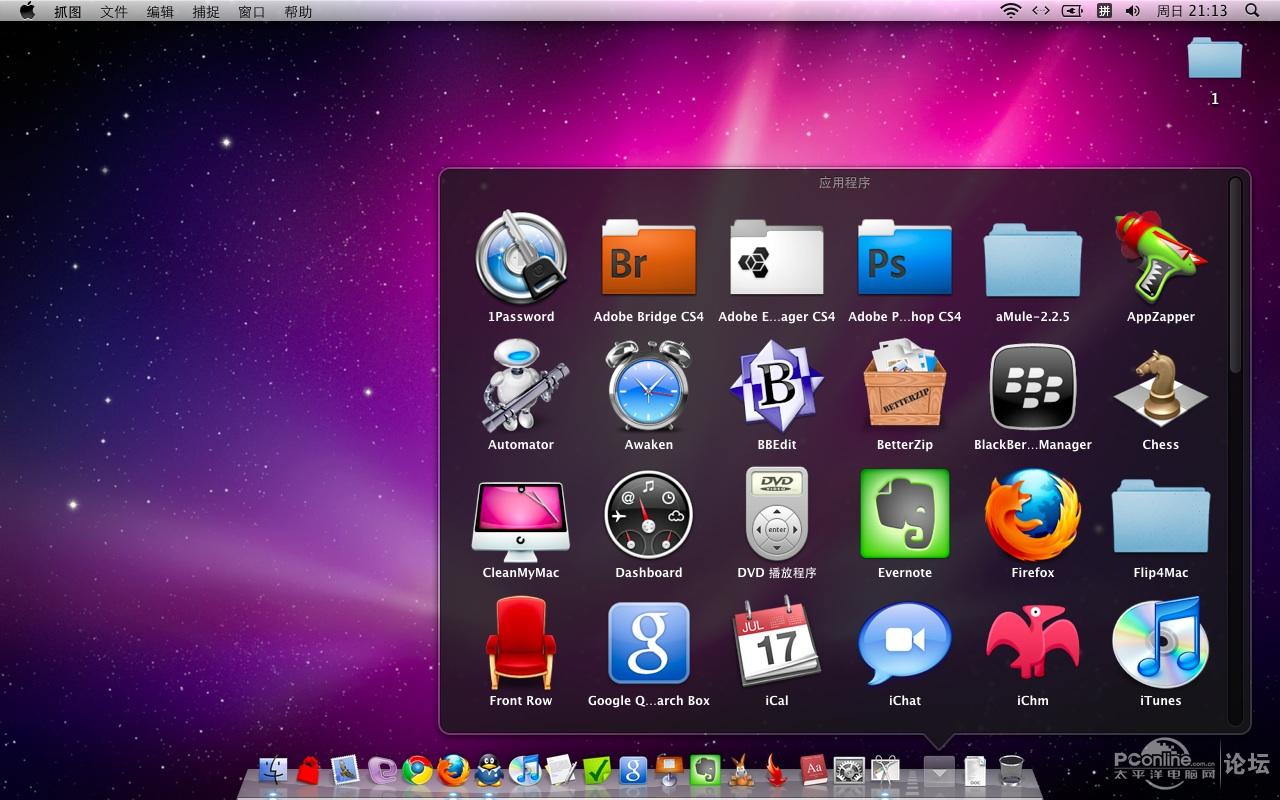Screen dimensions: 1280x800
Task: Click Firefox icon in the Dock
Action: coord(453,770)
